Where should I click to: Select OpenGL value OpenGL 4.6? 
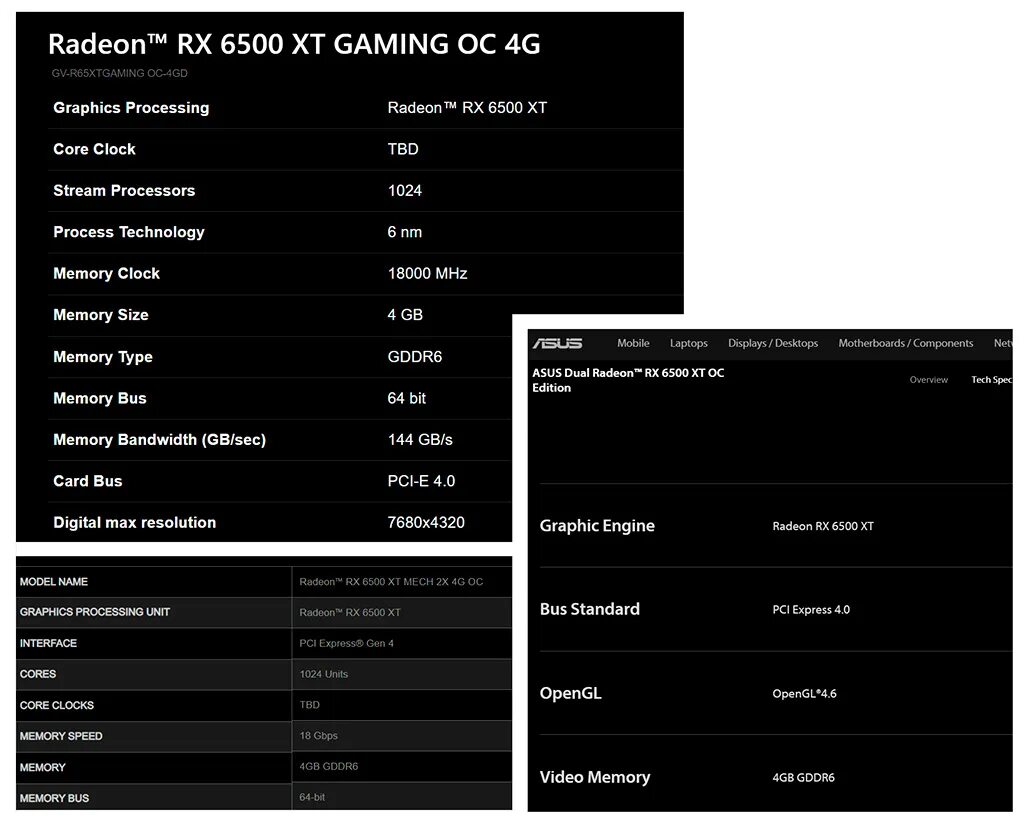805,693
